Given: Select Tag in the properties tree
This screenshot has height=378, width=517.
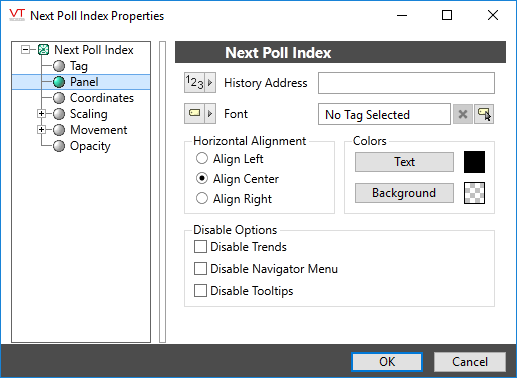Looking at the screenshot, I should 79,66.
